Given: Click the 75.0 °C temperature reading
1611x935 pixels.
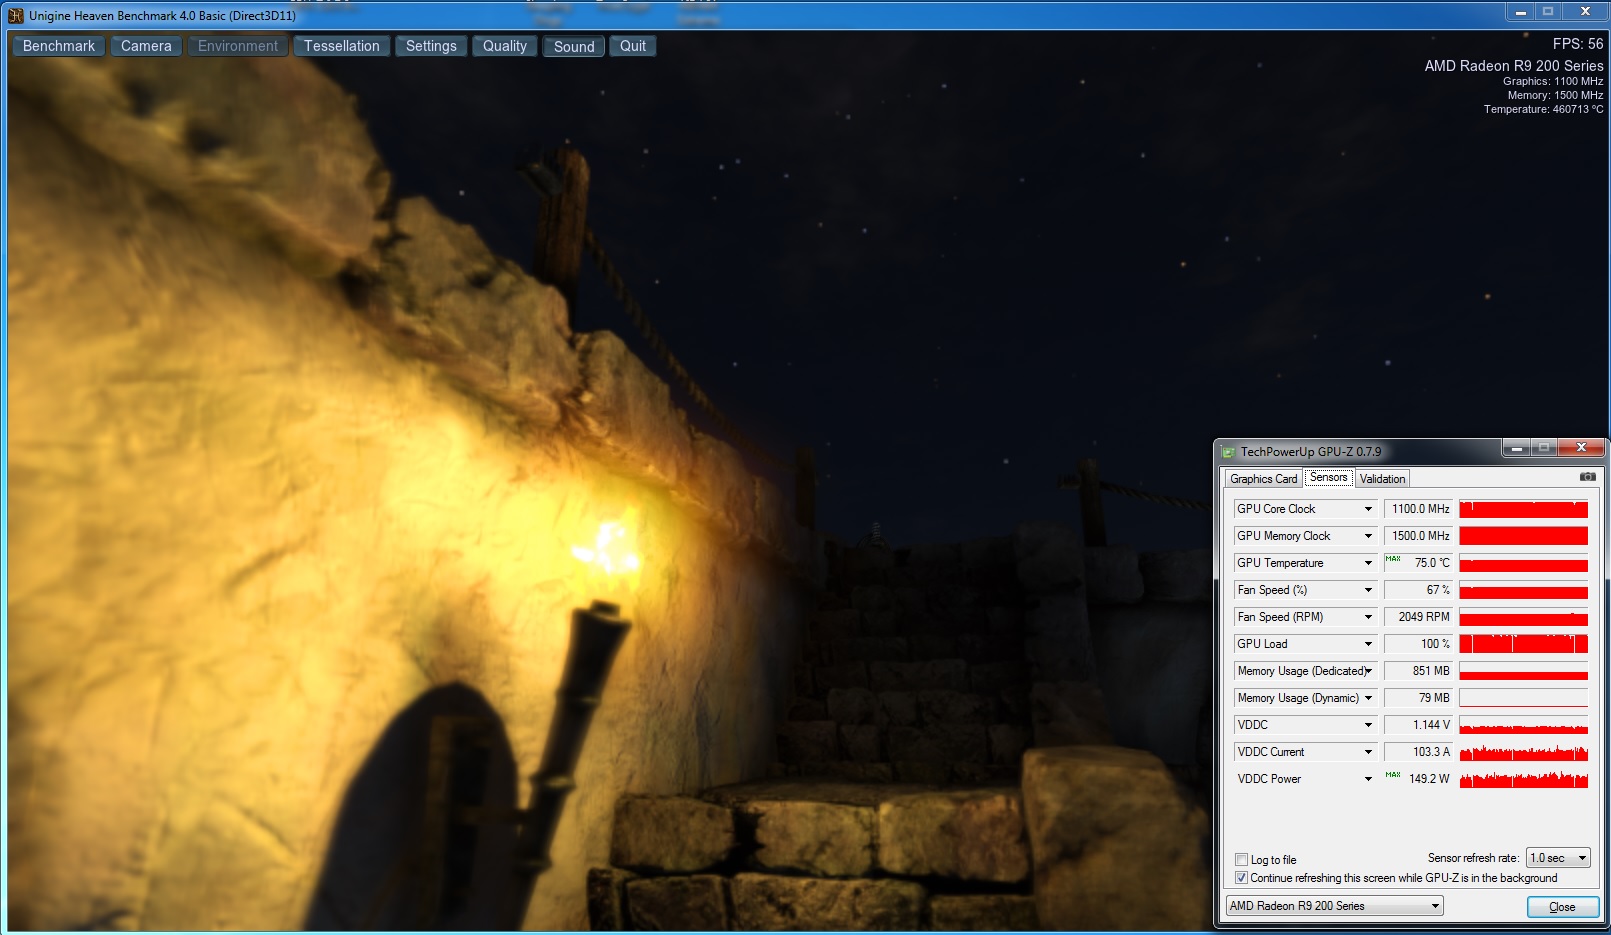Looking at the screenshot, I should (1418, 563).
